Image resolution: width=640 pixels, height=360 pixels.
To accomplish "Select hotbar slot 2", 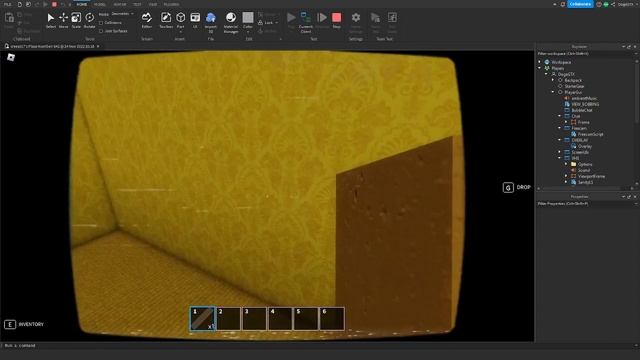I will click(229, 318).
